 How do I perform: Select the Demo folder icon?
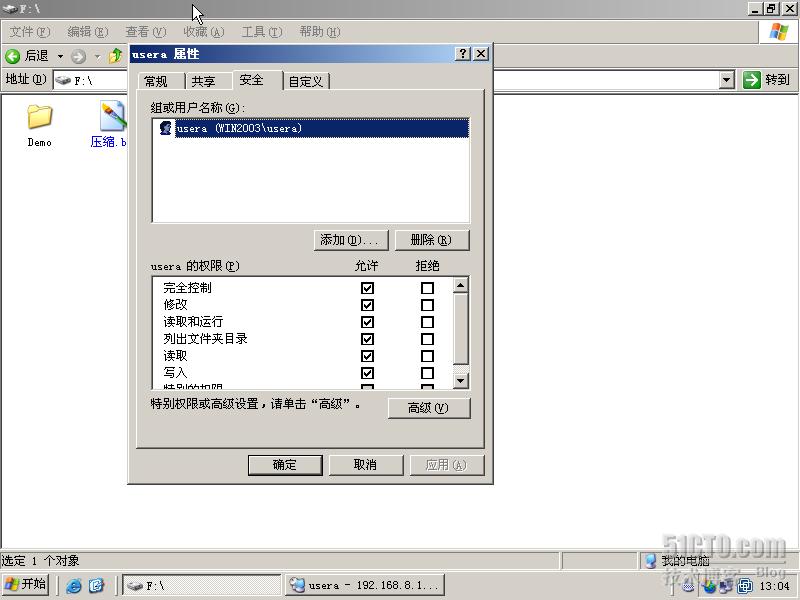(x=39, y=117)
